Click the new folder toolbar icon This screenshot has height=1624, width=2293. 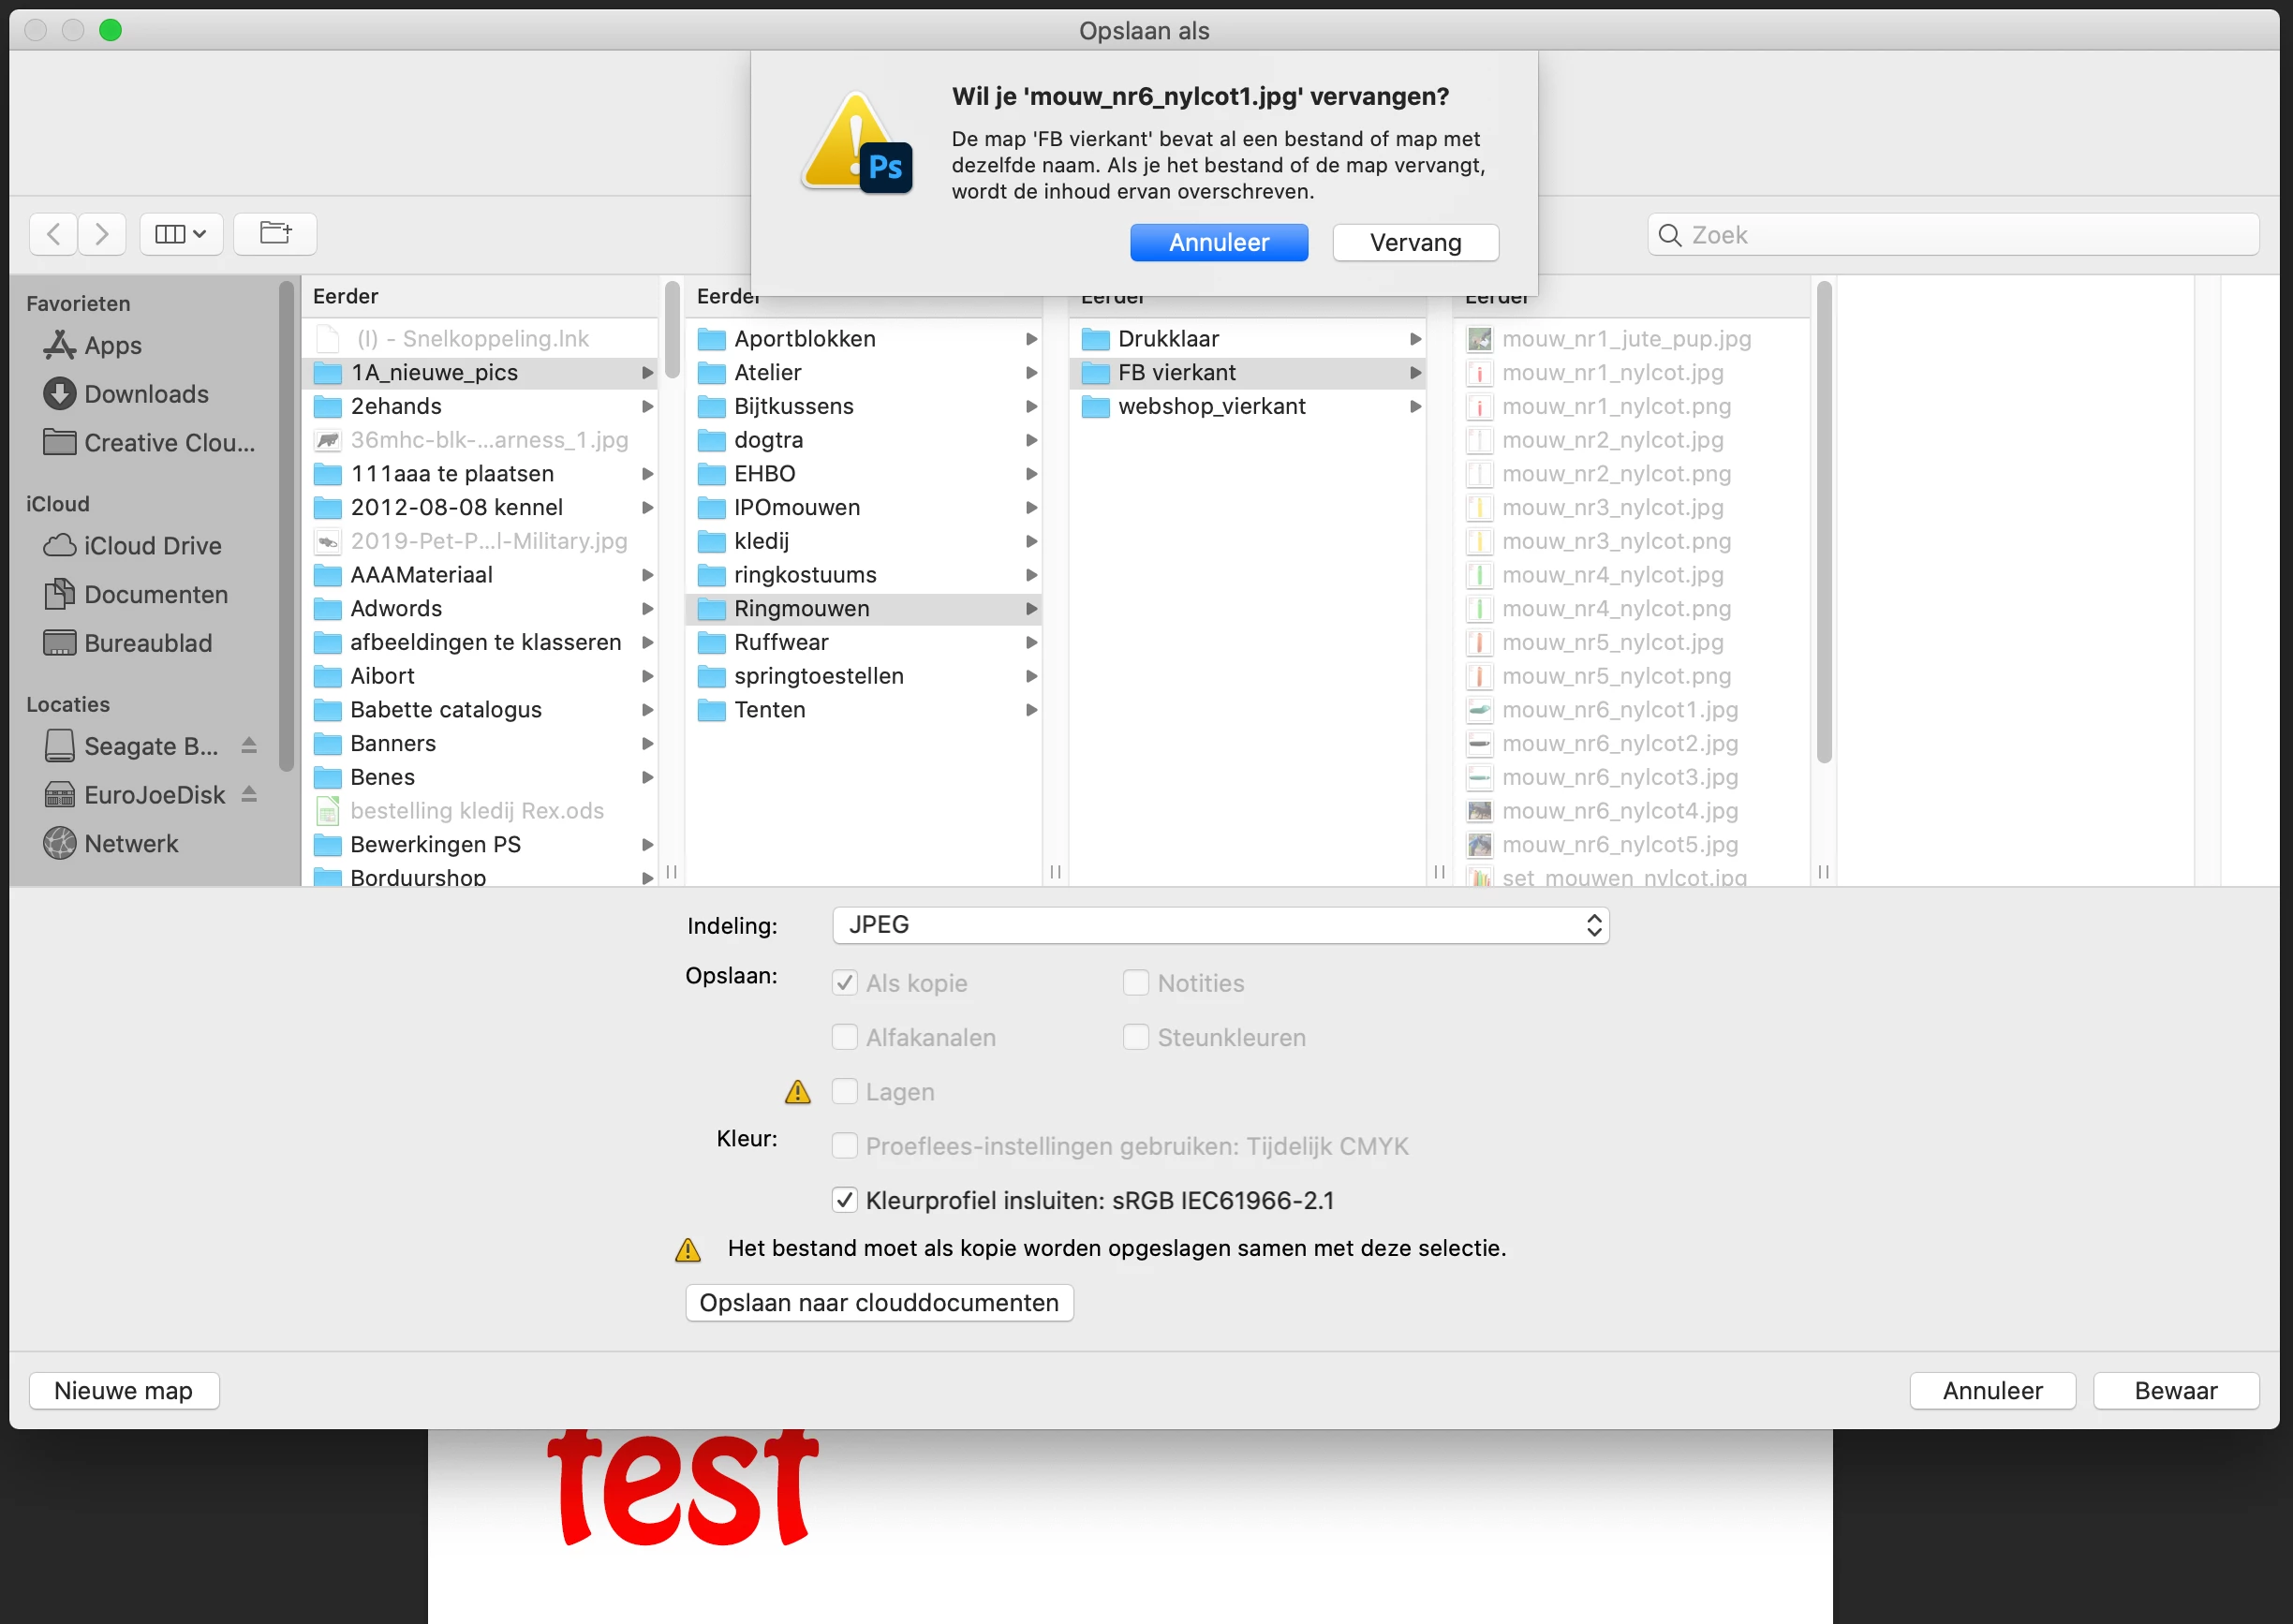click(275, 234)
